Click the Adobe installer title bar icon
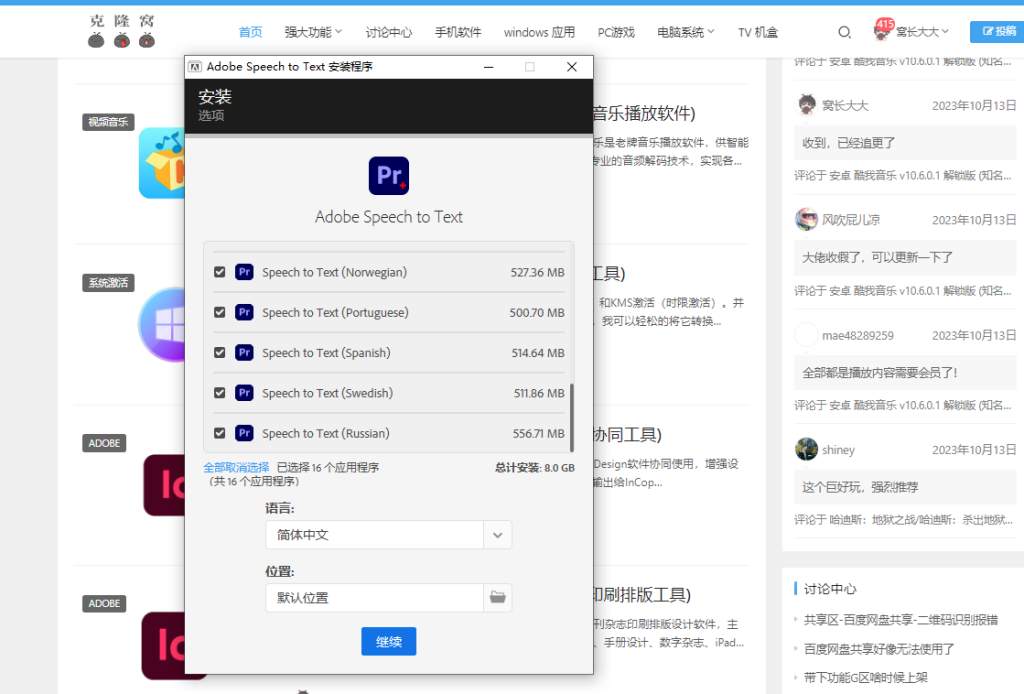The width and height of the screenshot is (1024, 694). 195,67
